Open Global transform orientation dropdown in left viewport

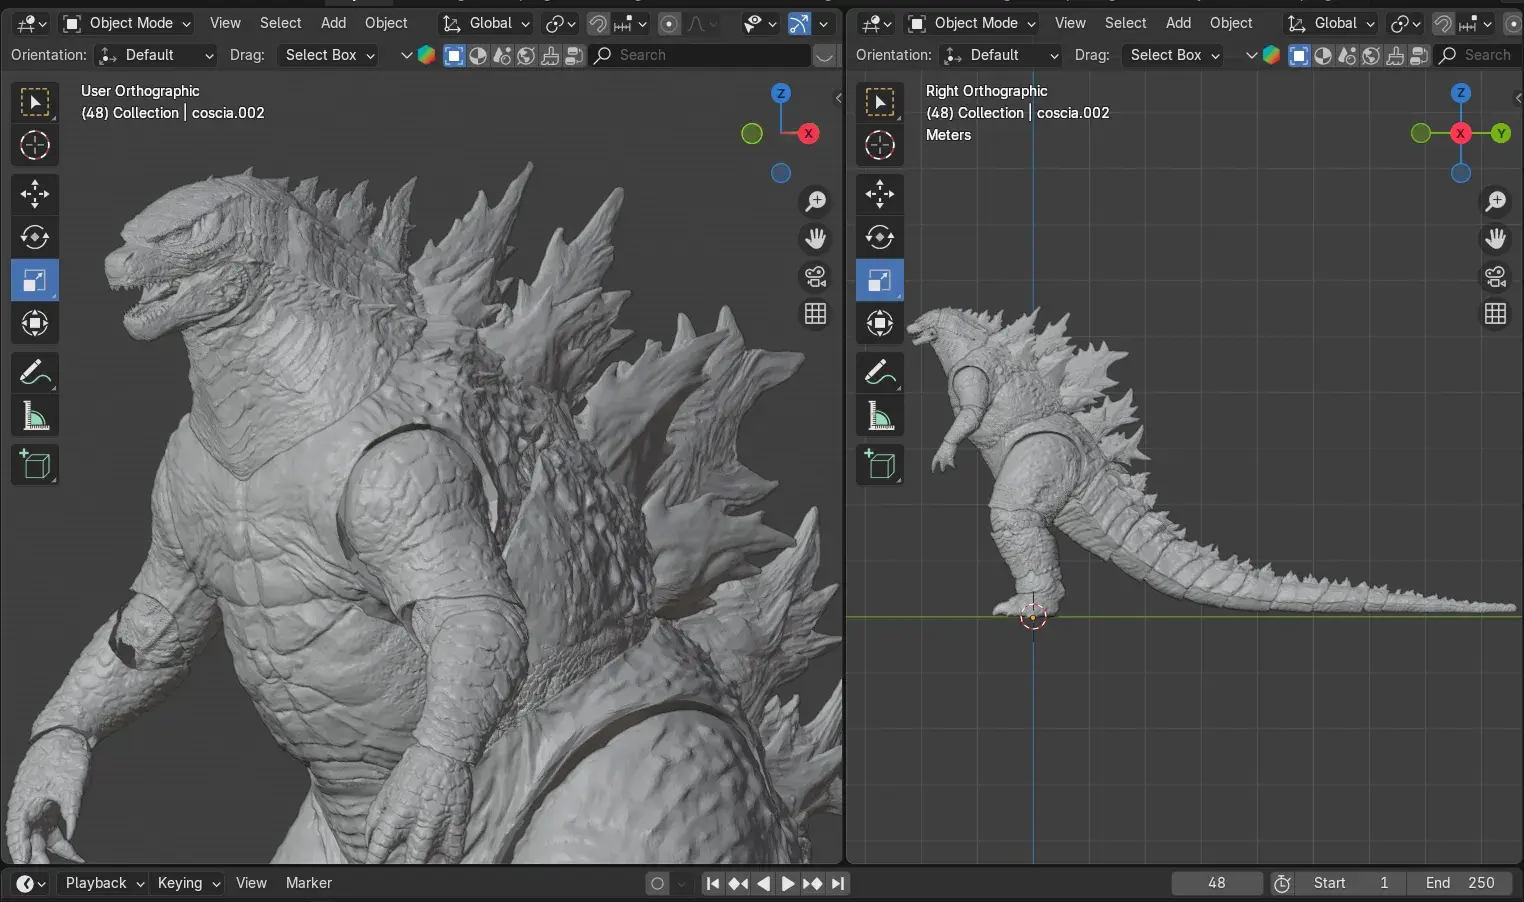coord(487,23)
